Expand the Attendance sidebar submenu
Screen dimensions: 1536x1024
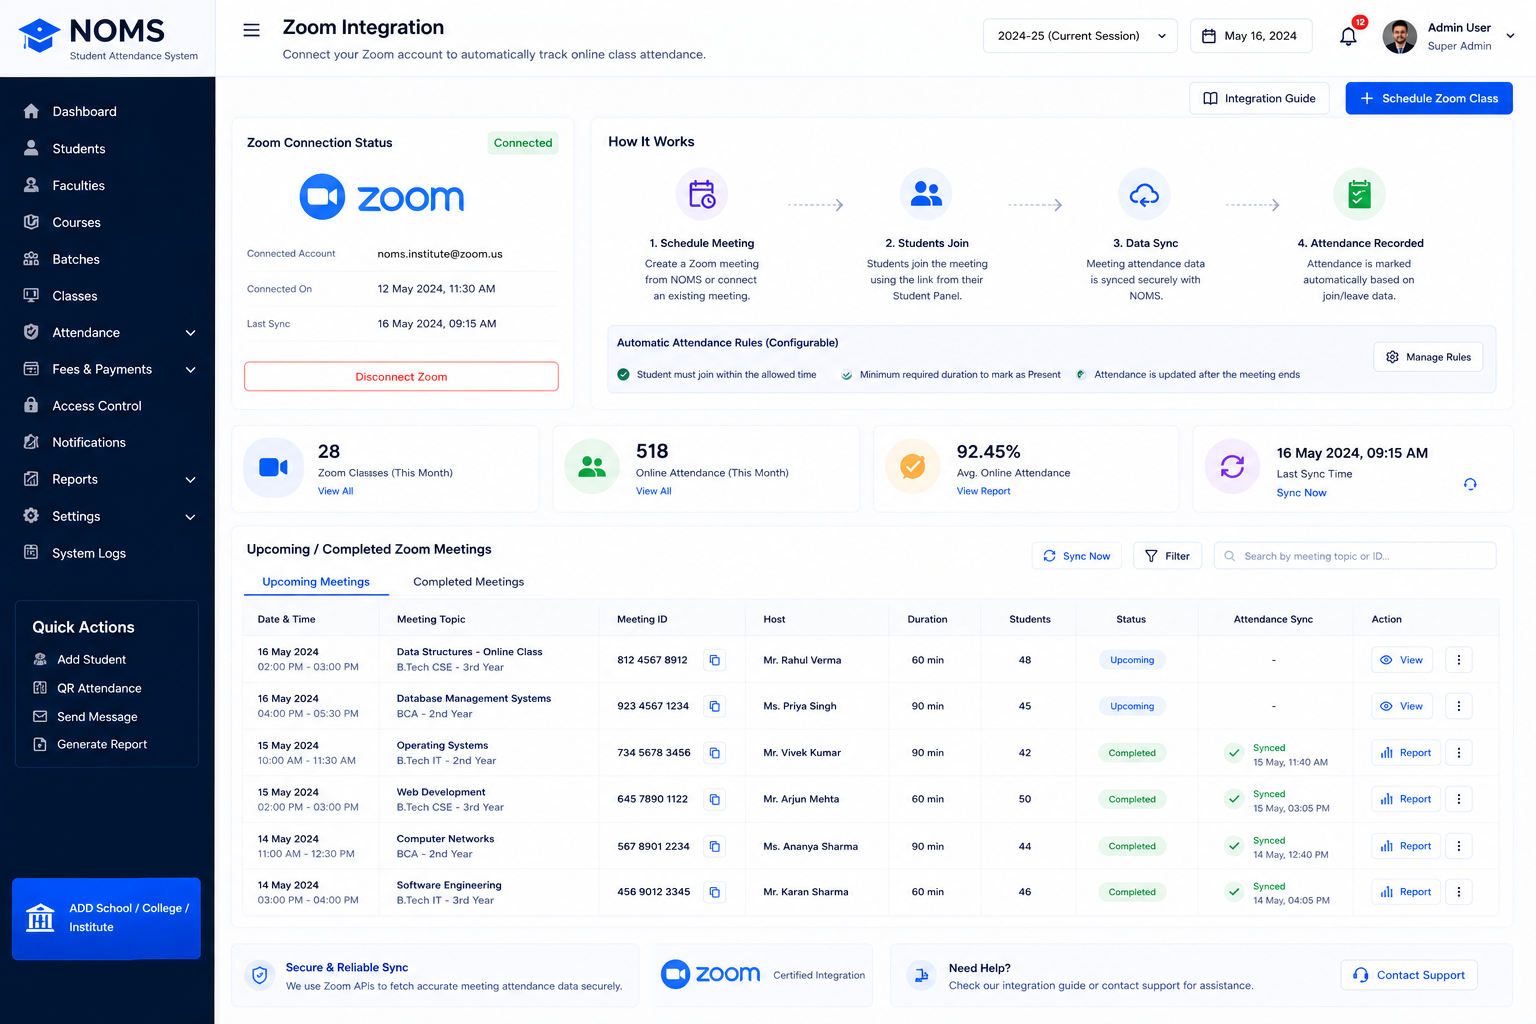(x=190, y=333)
